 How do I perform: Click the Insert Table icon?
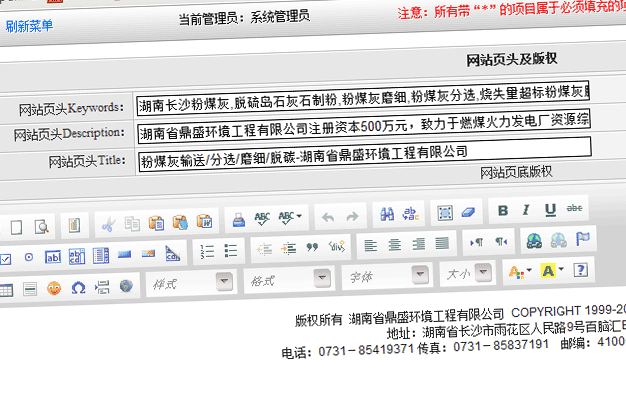[6, 290]
